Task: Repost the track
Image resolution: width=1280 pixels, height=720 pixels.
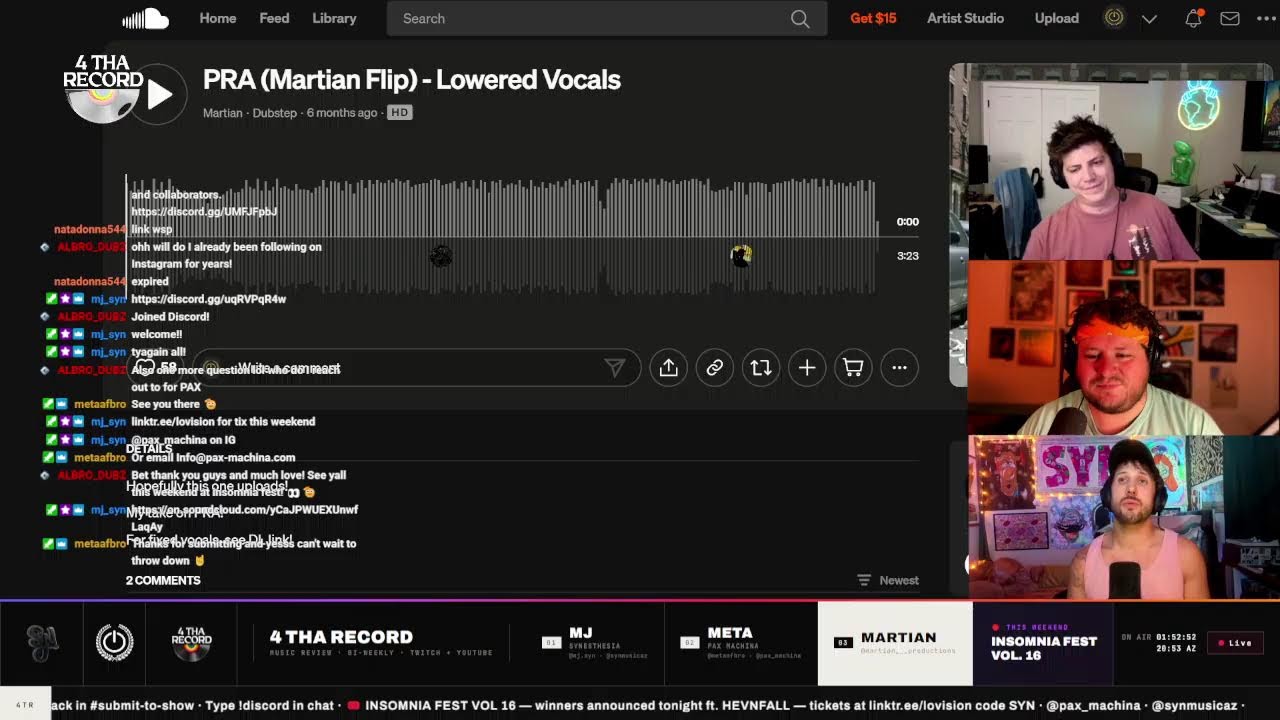Action: (x=761, y=368)
